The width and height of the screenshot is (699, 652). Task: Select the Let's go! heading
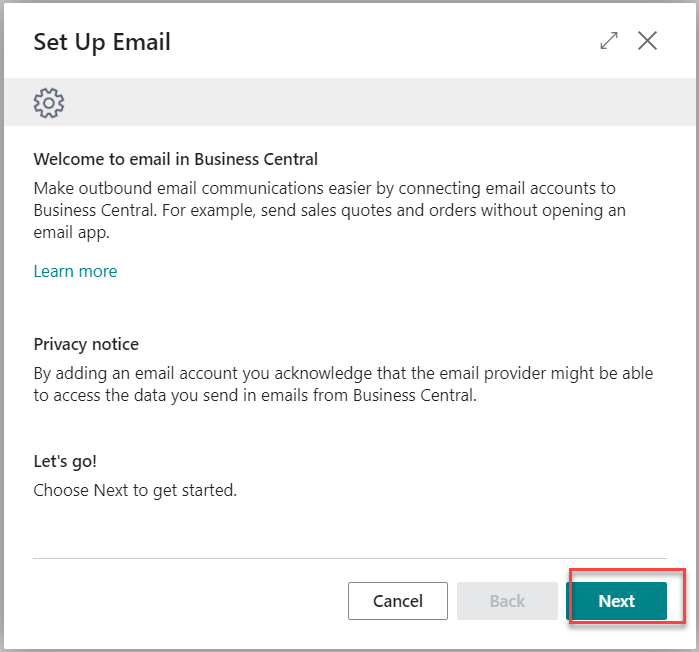pos(65,461)
